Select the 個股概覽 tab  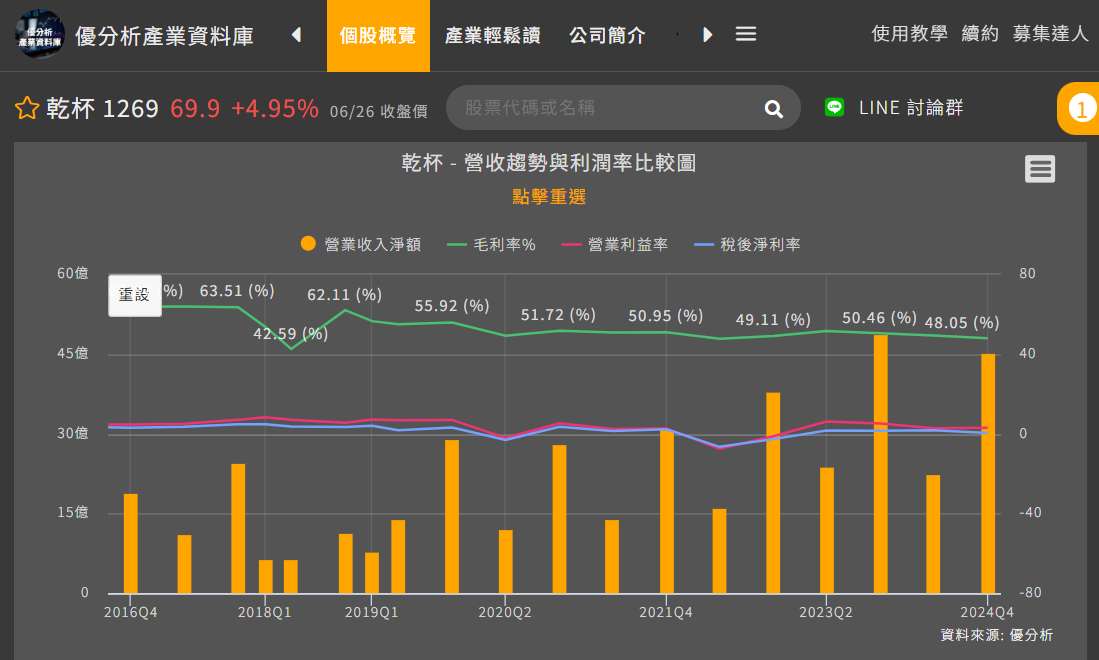coord(378,35)
